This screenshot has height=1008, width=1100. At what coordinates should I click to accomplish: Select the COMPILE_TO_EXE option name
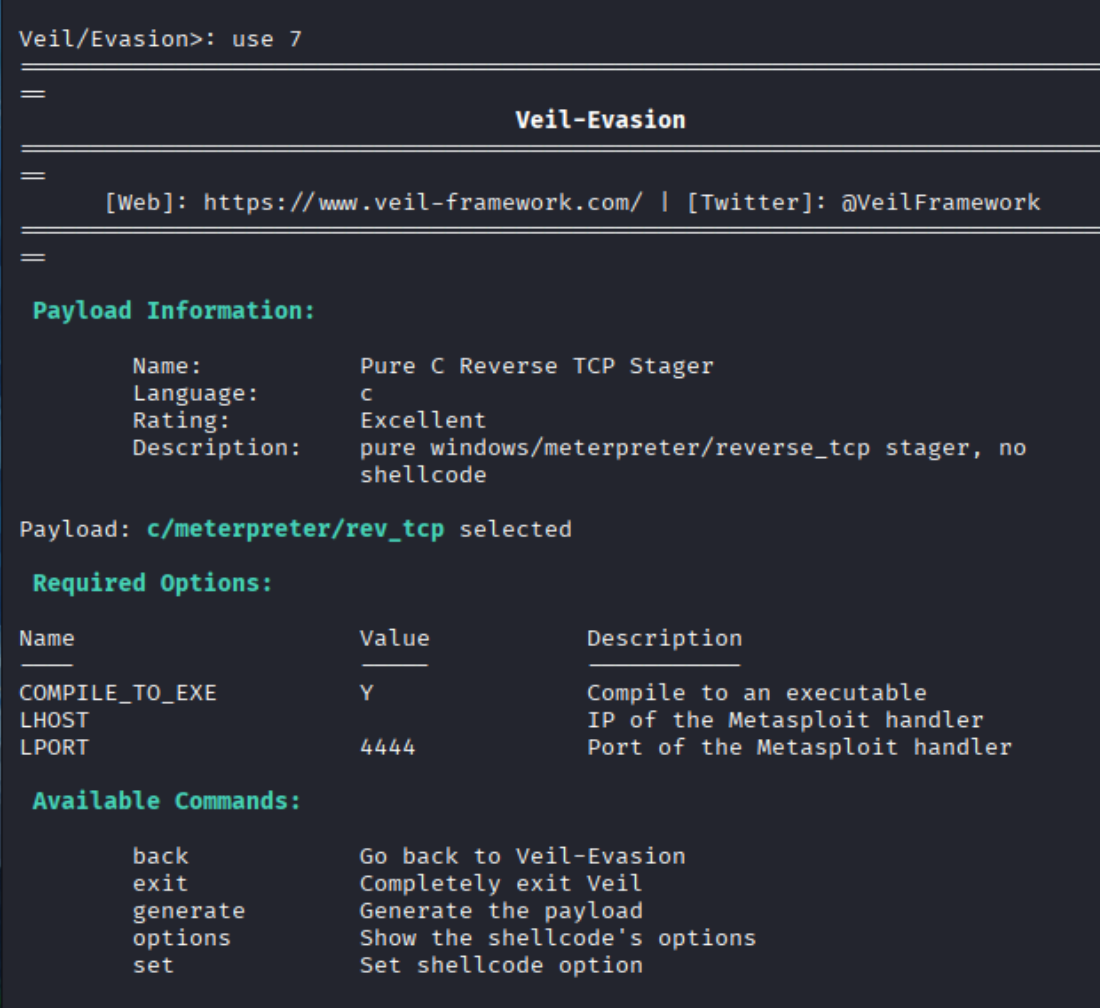118,693
